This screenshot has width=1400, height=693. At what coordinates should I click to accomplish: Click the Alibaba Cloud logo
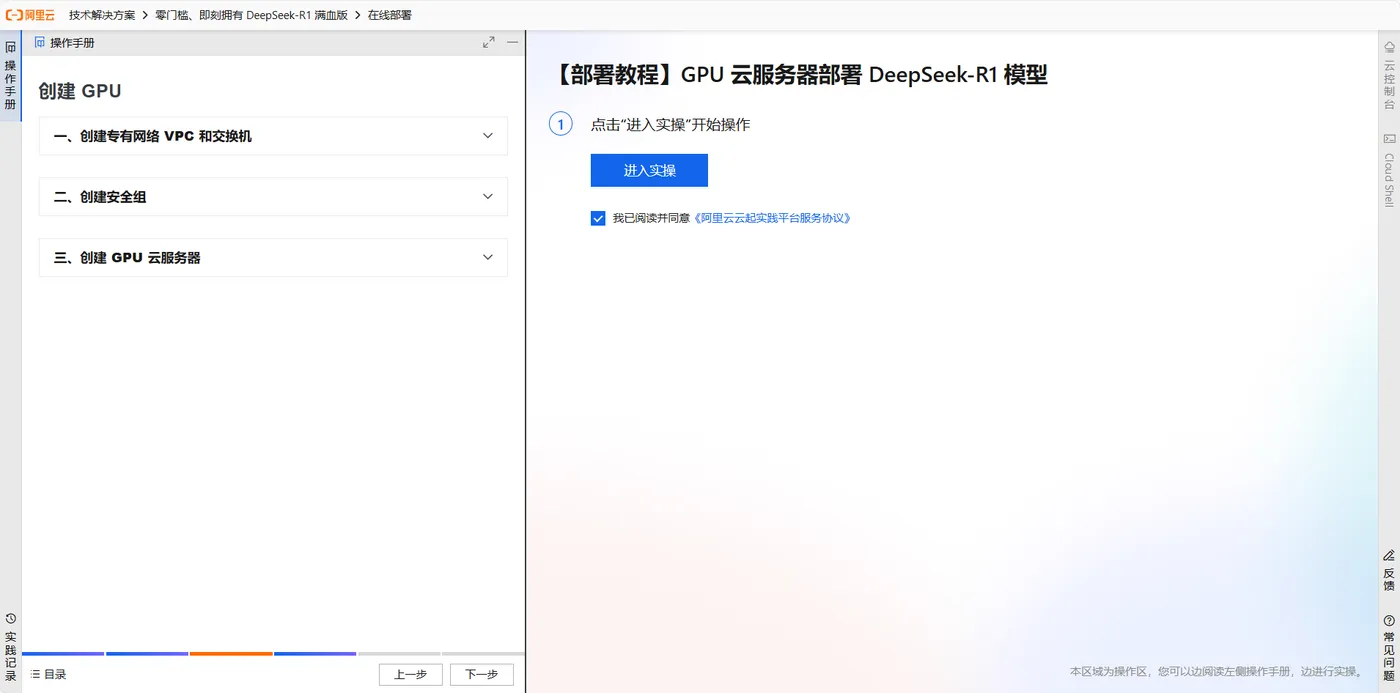(30, 15)
